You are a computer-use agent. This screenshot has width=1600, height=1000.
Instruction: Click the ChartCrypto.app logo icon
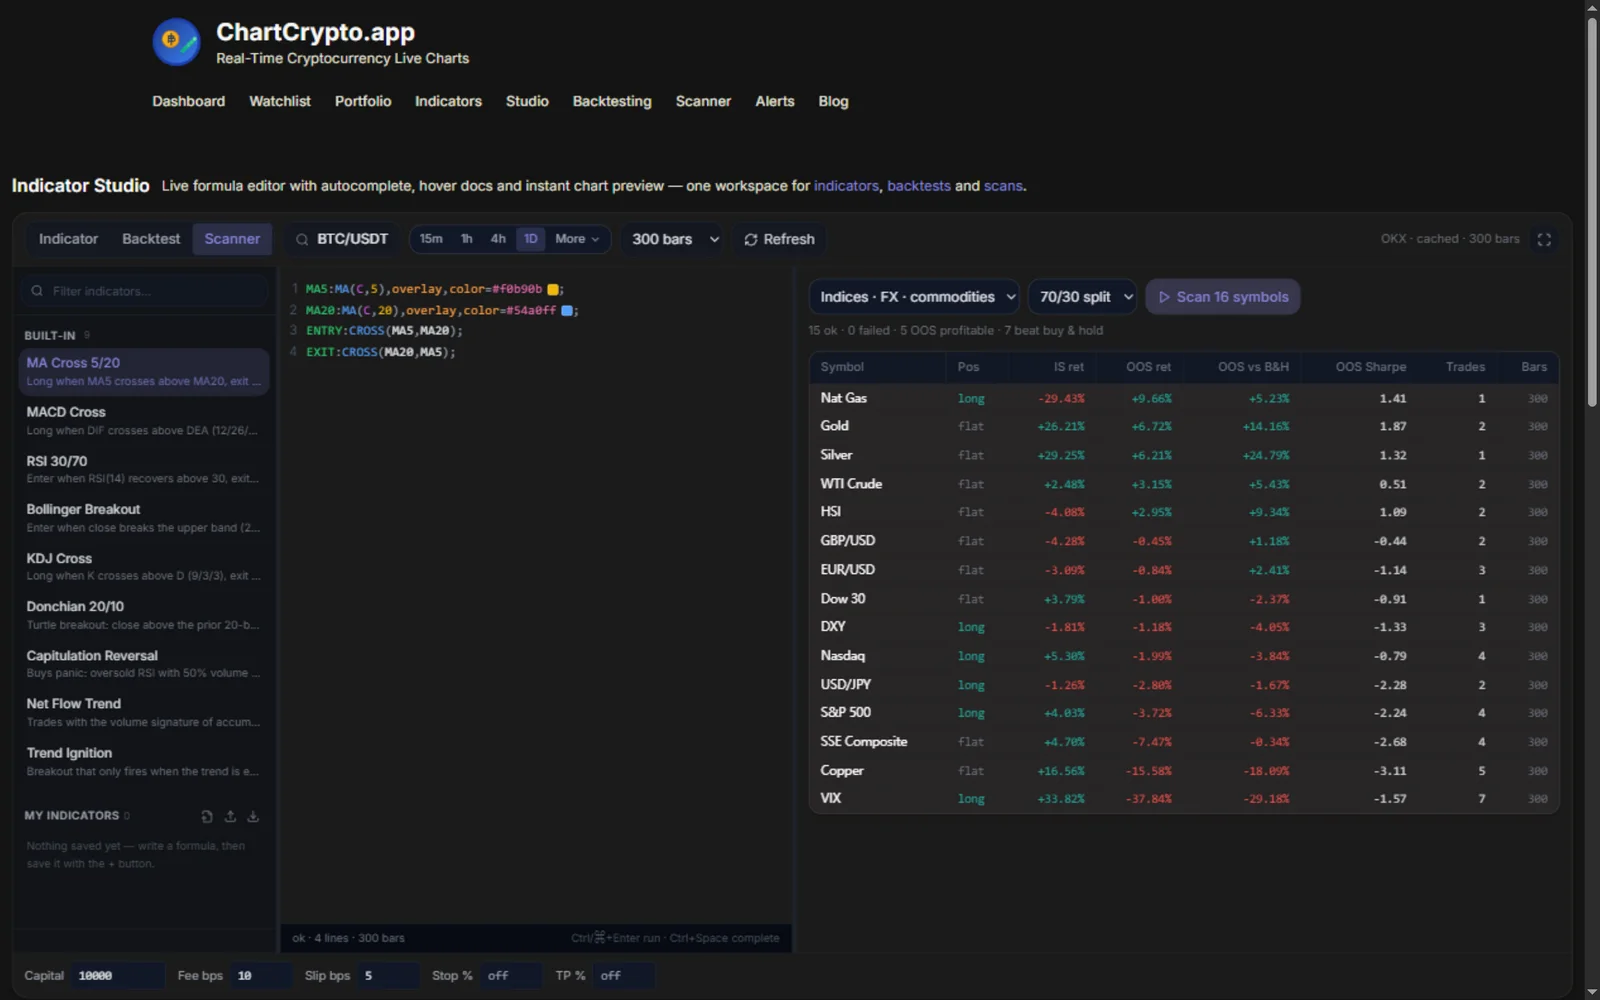176,42
